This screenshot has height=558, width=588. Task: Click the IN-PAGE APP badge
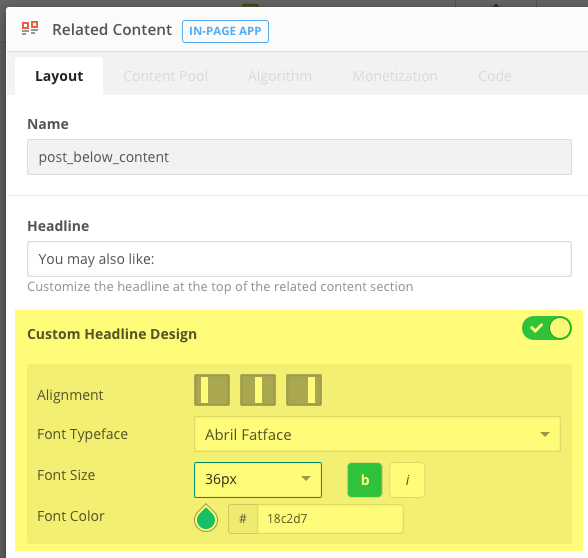coord(225,31)
